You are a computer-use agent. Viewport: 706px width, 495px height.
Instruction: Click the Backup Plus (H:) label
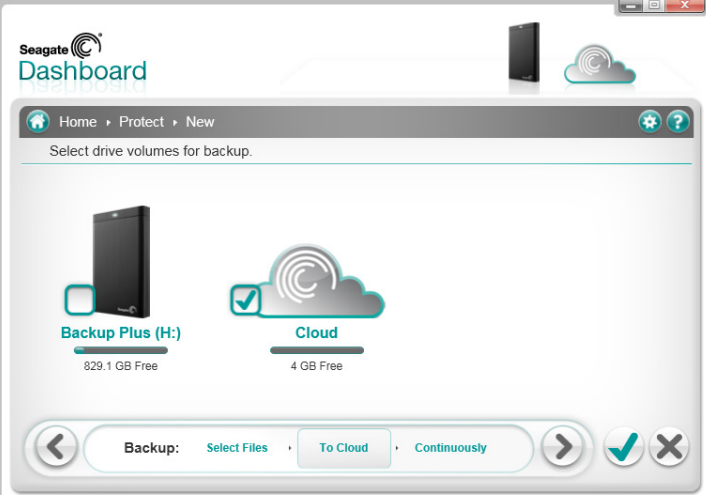[121, 332]
